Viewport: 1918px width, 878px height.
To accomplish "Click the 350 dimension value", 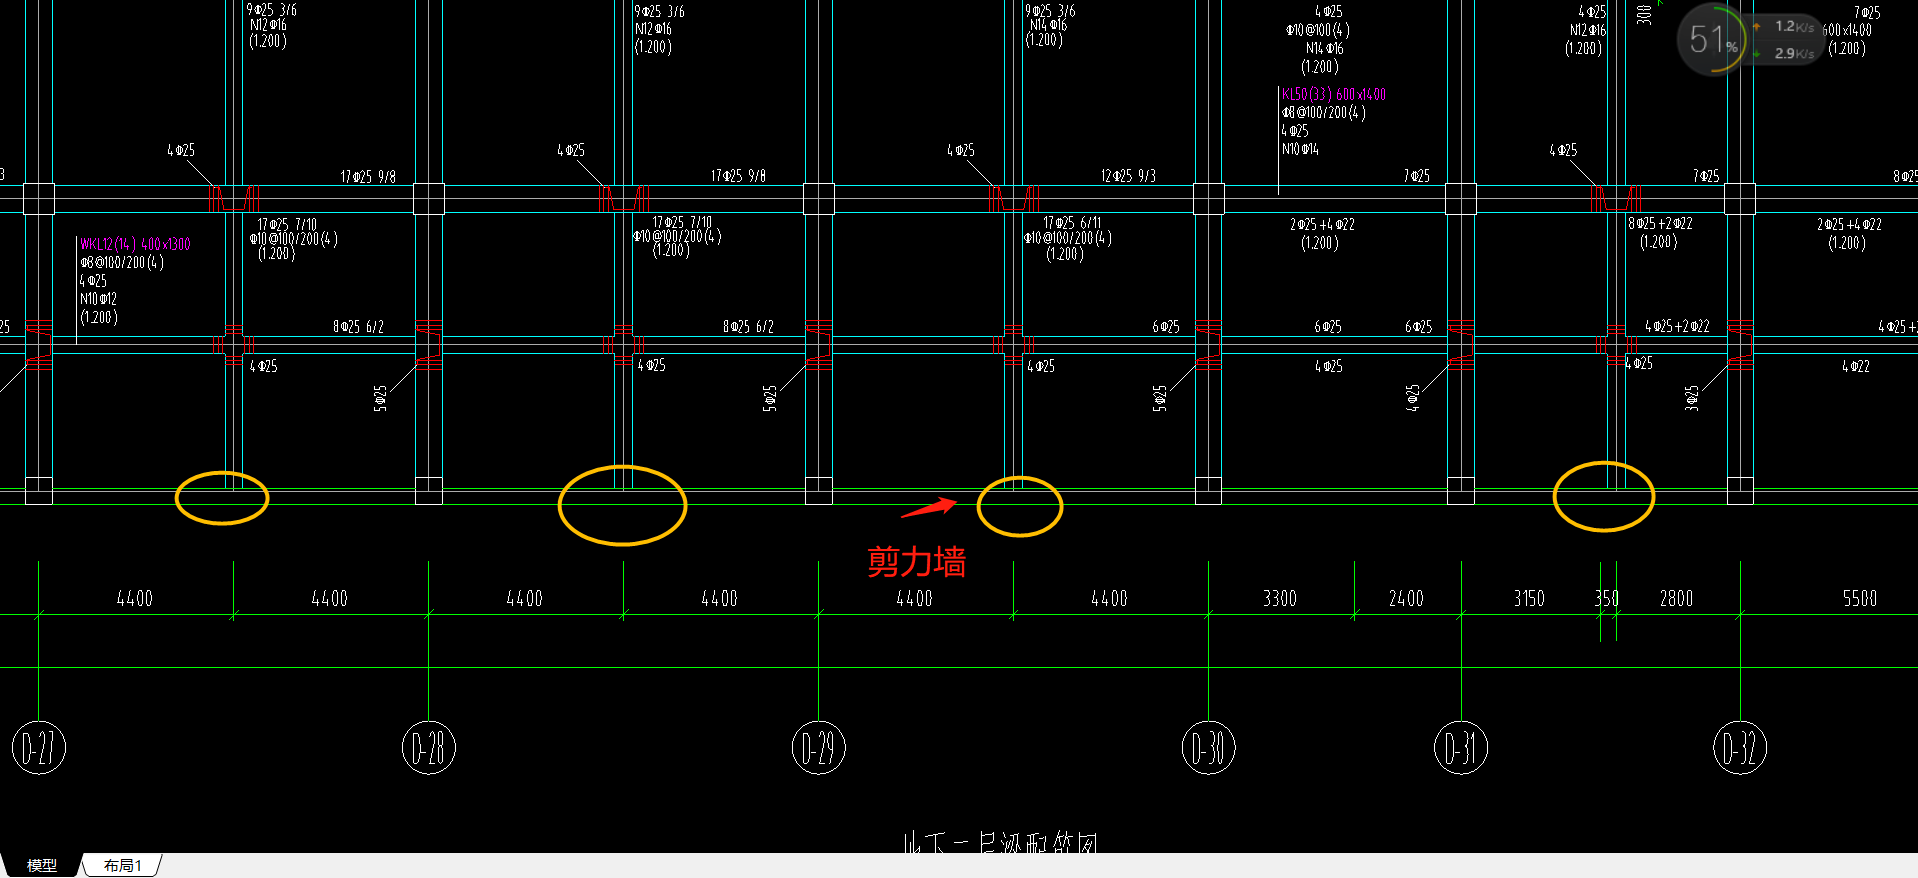I will point(1606,598).
